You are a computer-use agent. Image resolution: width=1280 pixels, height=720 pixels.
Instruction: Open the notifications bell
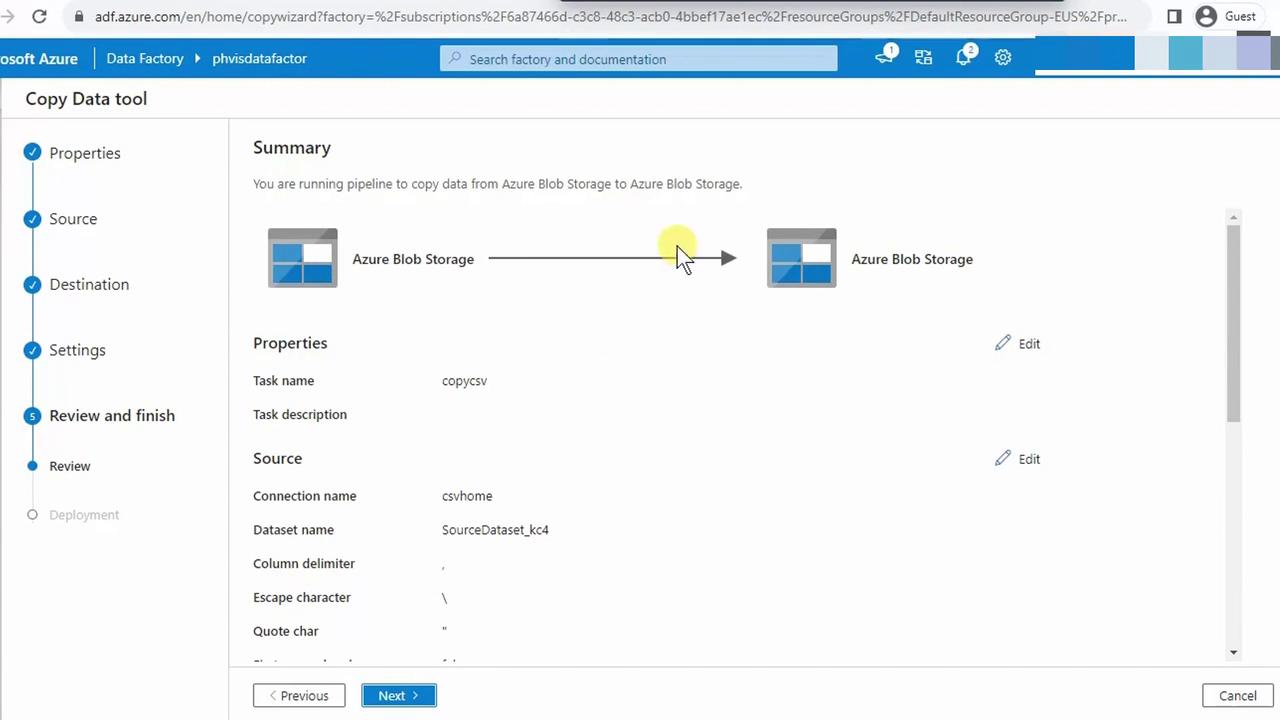tap(963, 58)
